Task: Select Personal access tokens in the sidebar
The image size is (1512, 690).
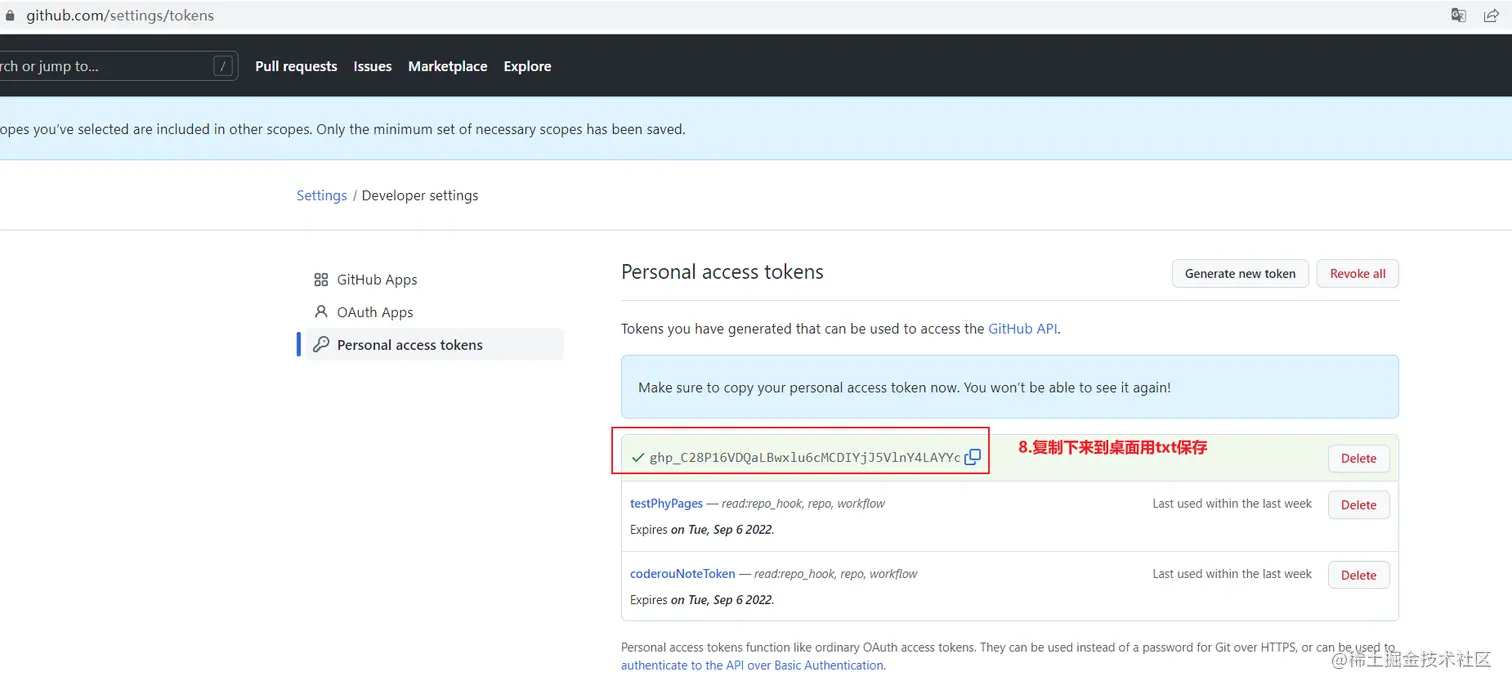Action: tap(434, 344)
